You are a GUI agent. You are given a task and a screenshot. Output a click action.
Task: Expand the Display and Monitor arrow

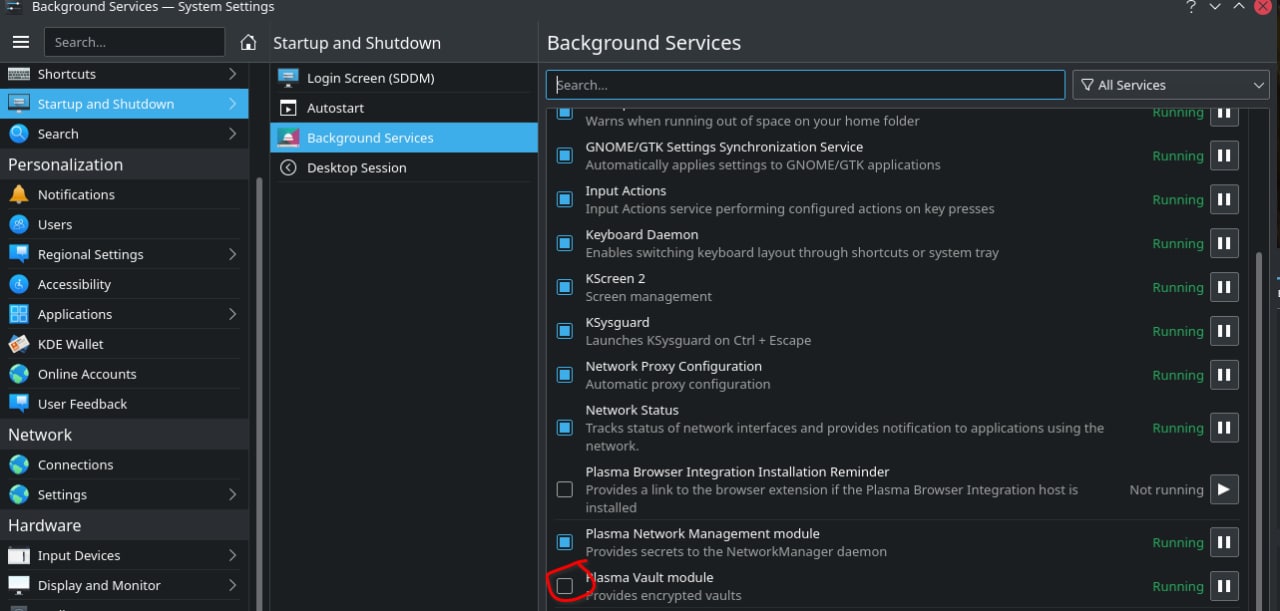pos(232,585)
